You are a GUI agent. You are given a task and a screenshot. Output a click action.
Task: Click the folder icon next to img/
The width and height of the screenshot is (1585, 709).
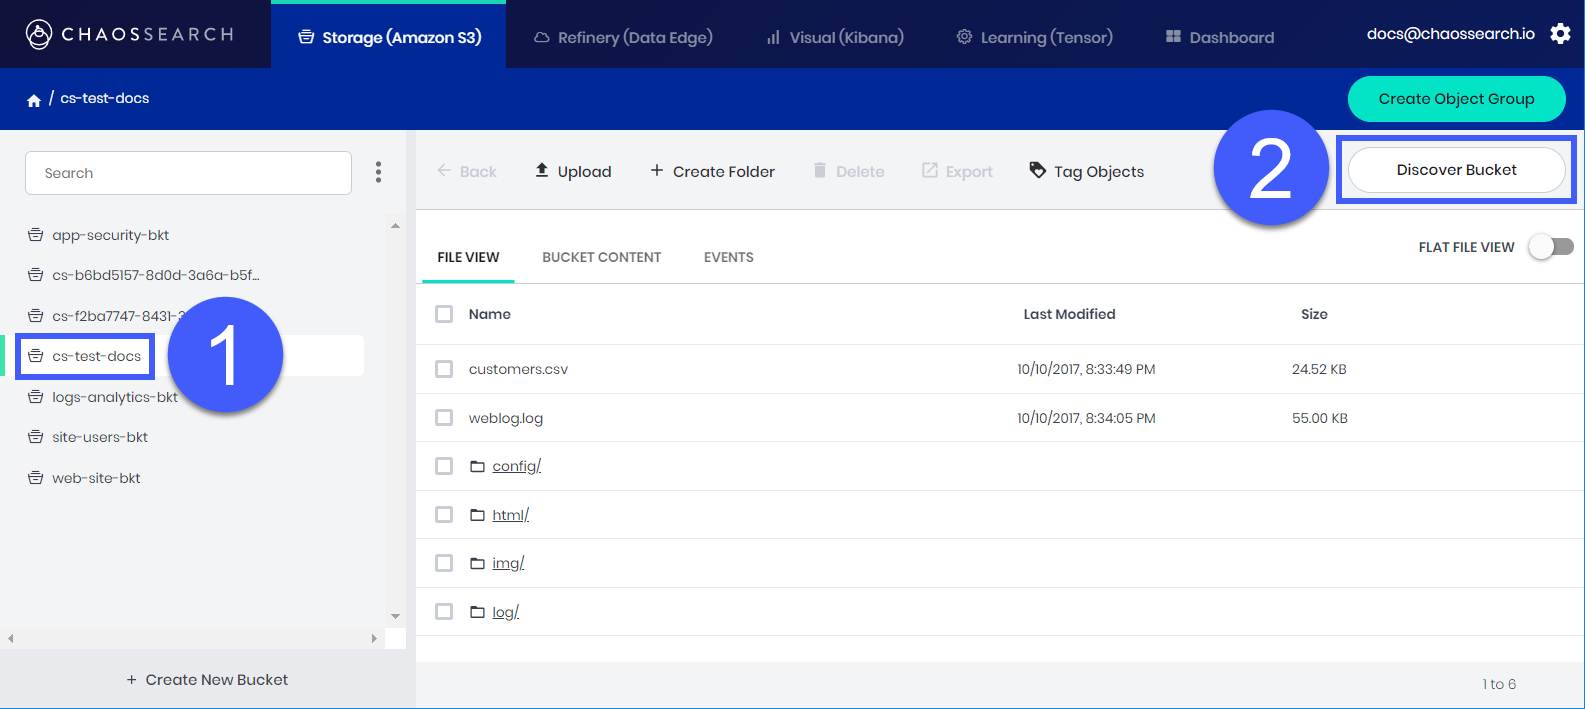pos(477,563)
